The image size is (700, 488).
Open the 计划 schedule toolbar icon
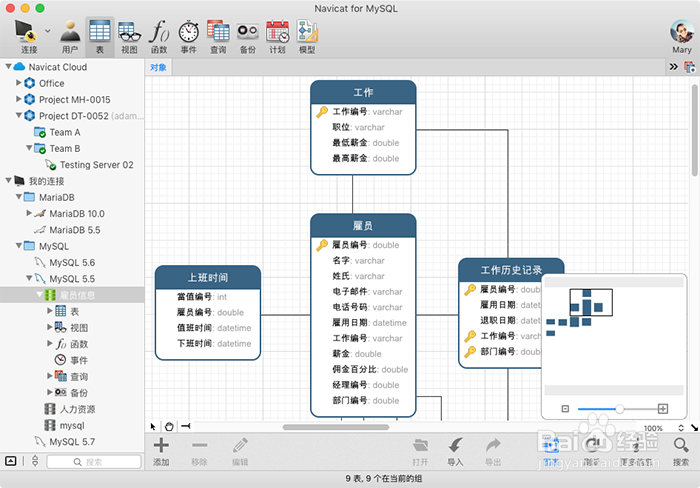pos(277,36)
